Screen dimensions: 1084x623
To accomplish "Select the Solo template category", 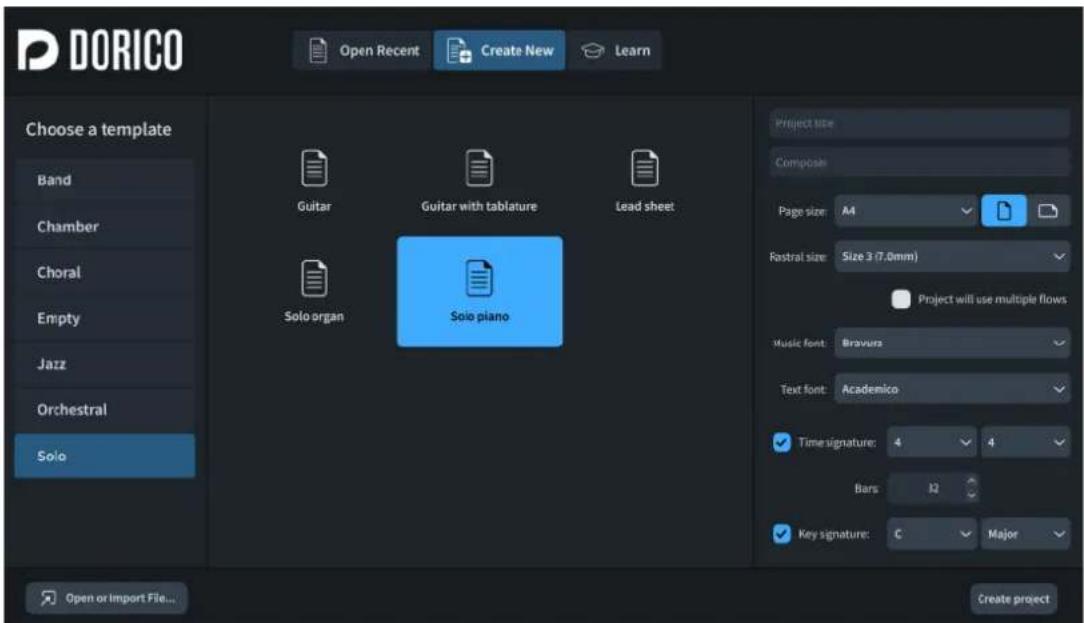I will [x=104, y=456].
